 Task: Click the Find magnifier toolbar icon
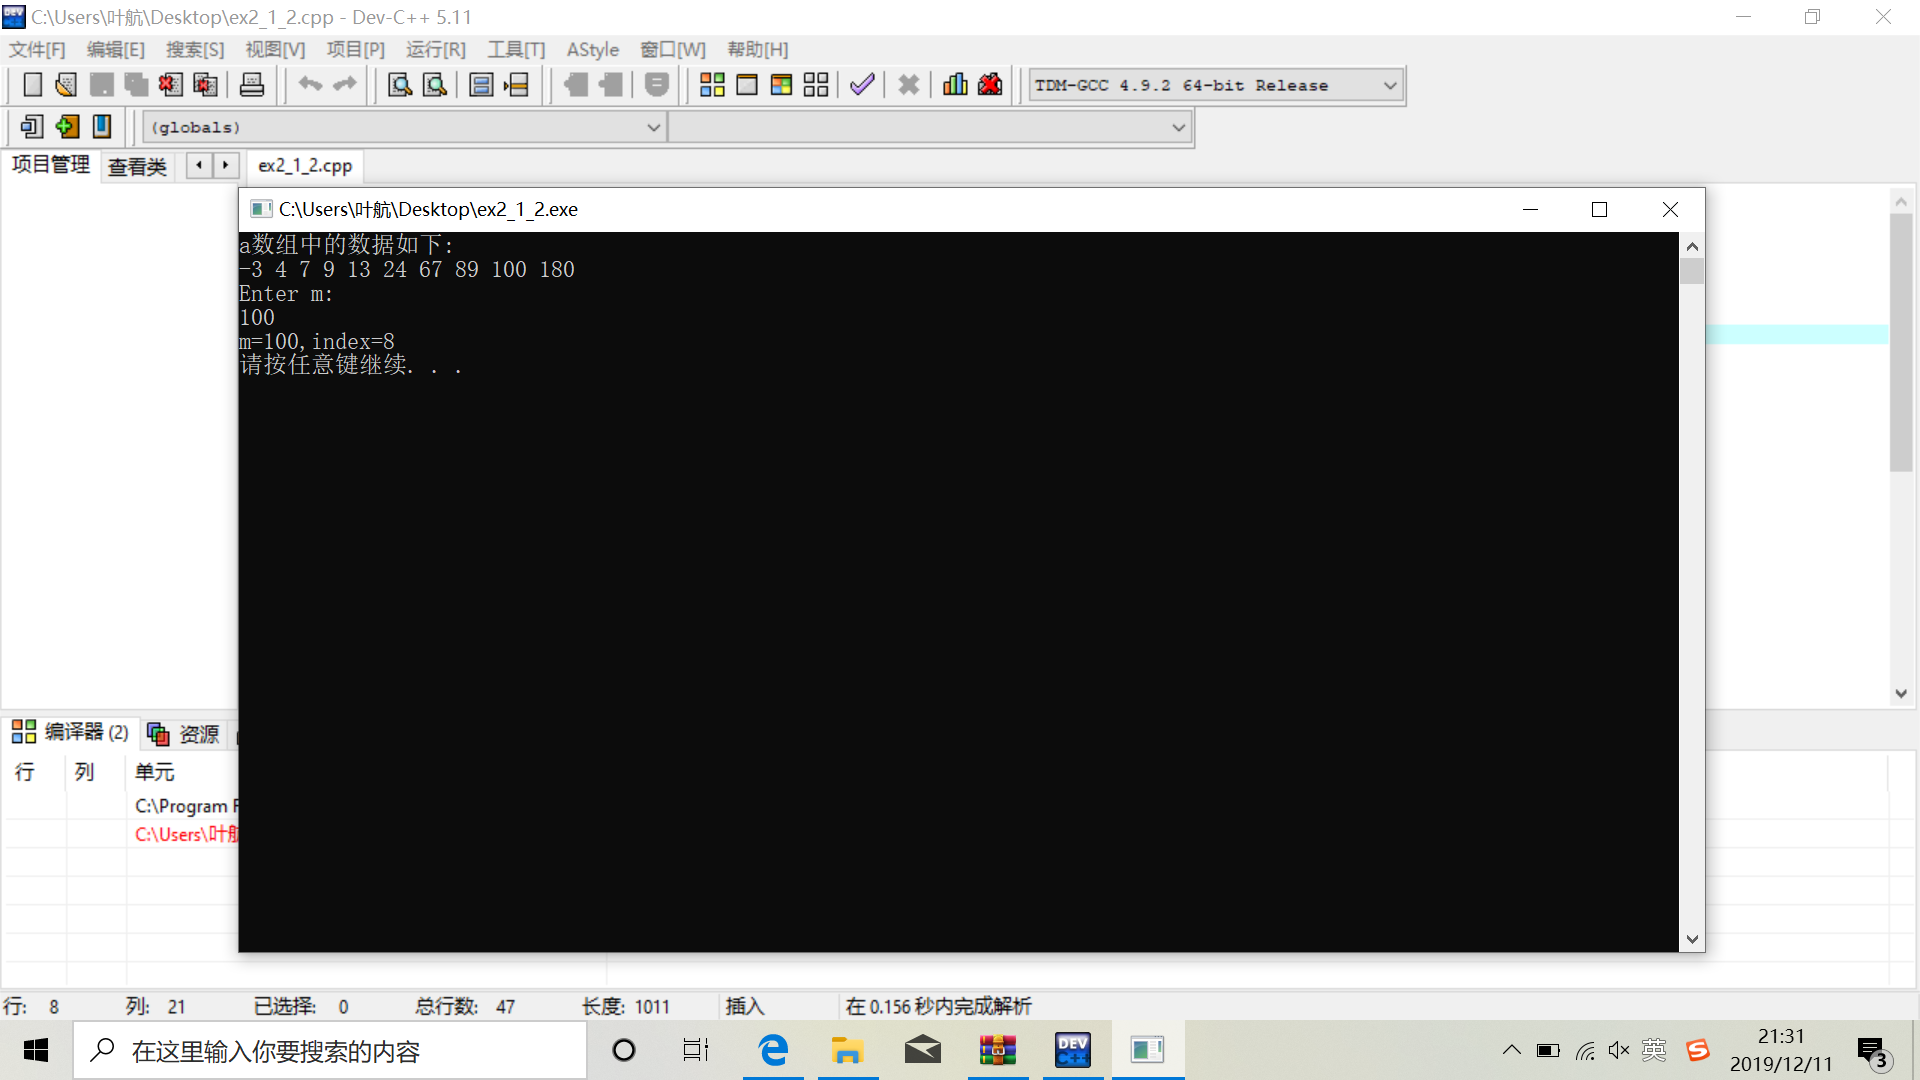(x=400, y=85)
